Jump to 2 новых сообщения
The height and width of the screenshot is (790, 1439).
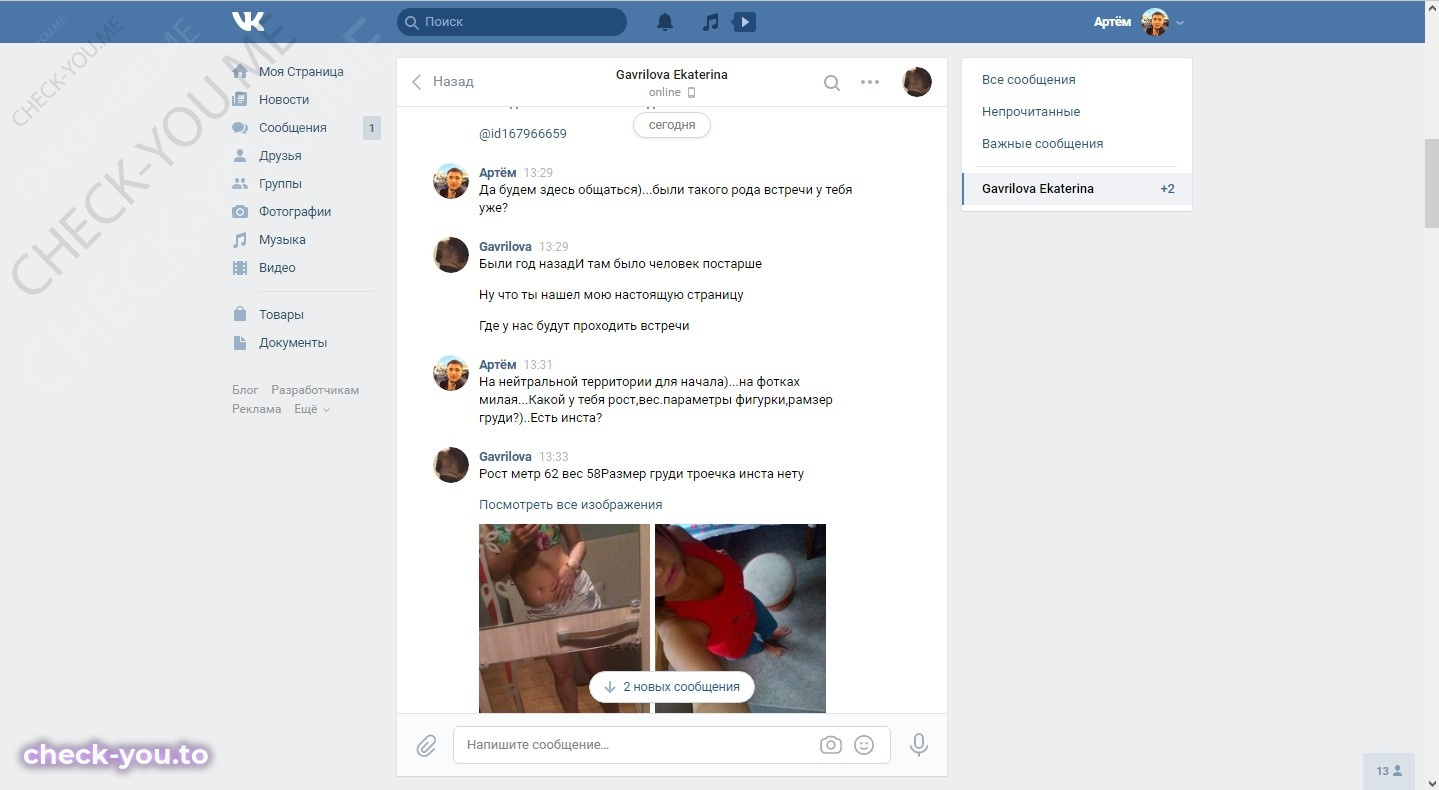tap(672, 687)
